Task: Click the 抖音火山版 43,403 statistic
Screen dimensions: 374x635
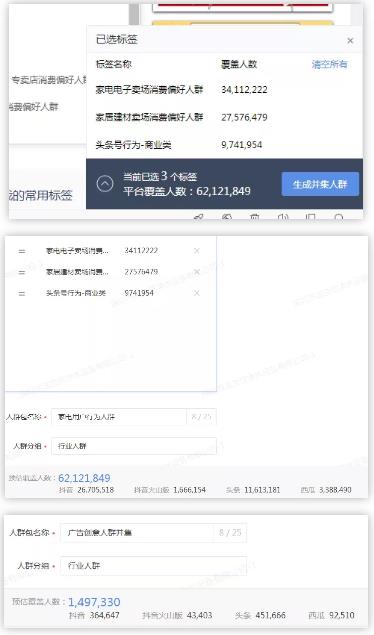Action: click(x=177, y=615)
